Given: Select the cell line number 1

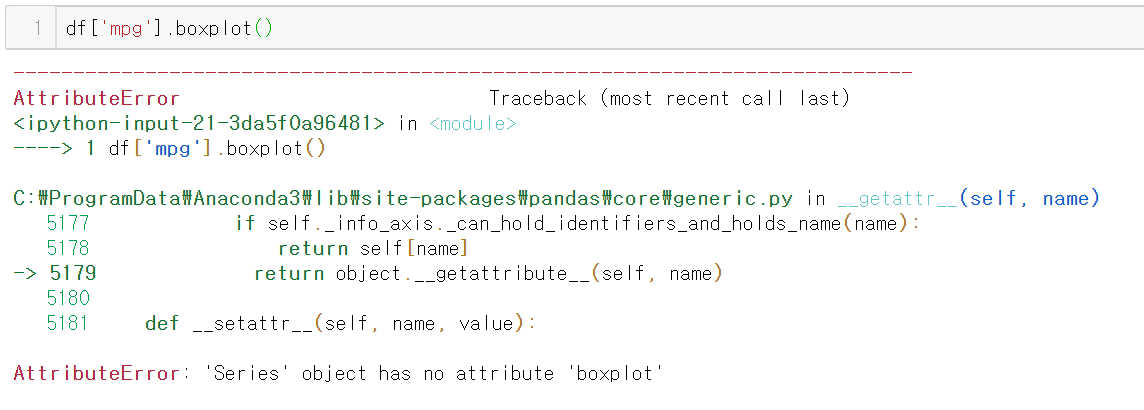Looking at the screenshot, I should [x=36, y=28].
